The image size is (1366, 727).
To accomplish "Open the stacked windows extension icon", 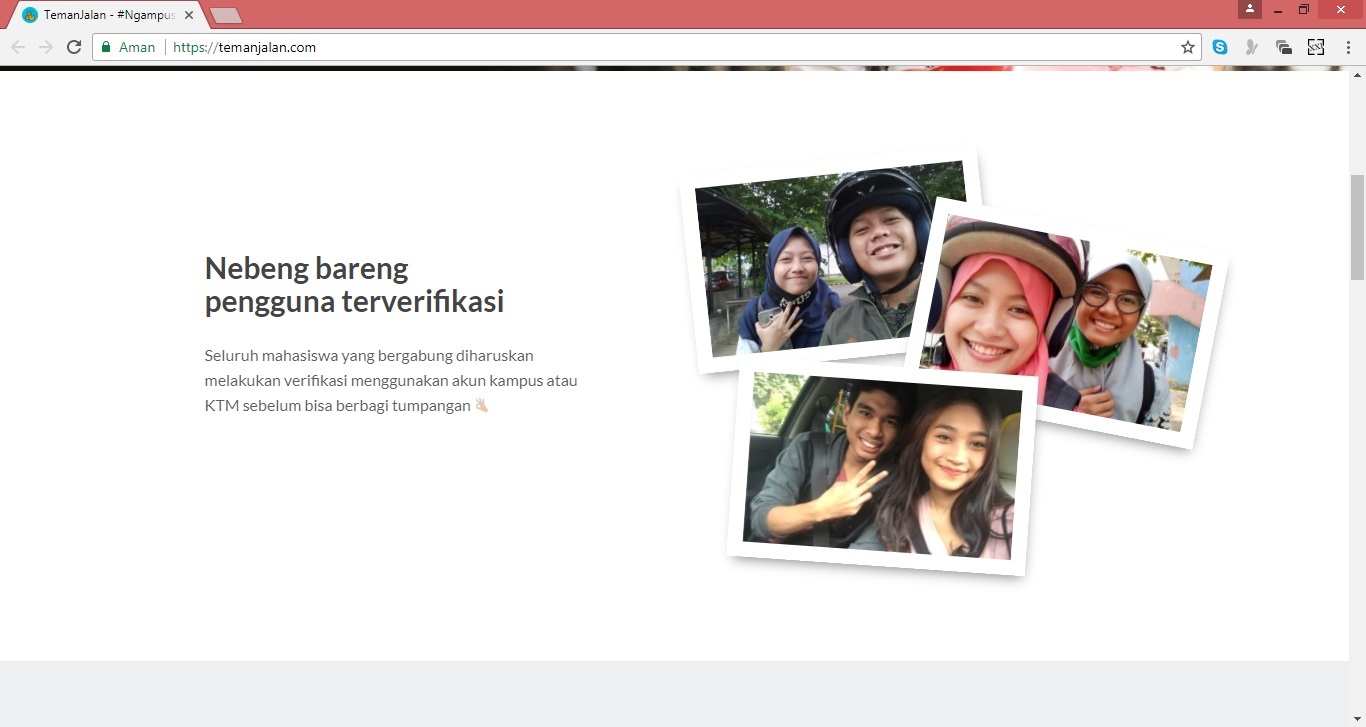I will [x=1284, y=47].
